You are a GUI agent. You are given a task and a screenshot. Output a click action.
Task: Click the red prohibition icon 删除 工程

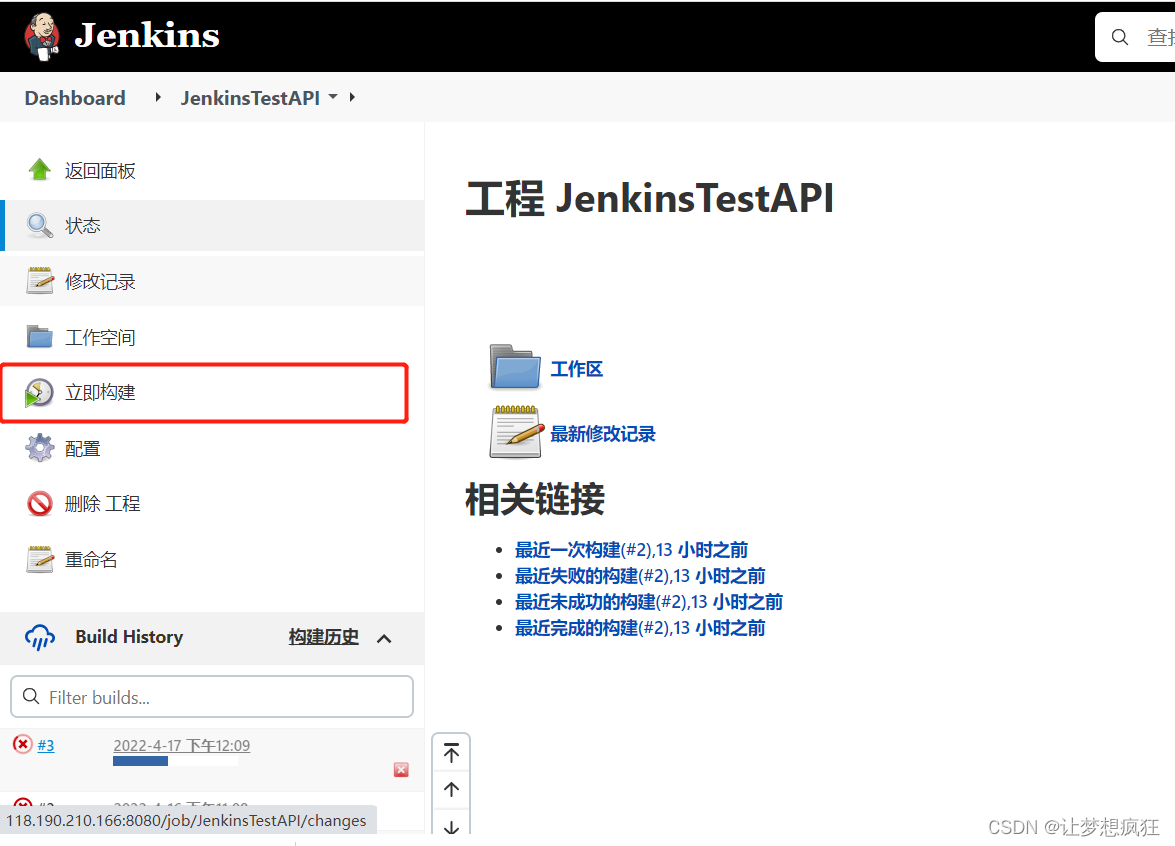click(x=40, y=504)
